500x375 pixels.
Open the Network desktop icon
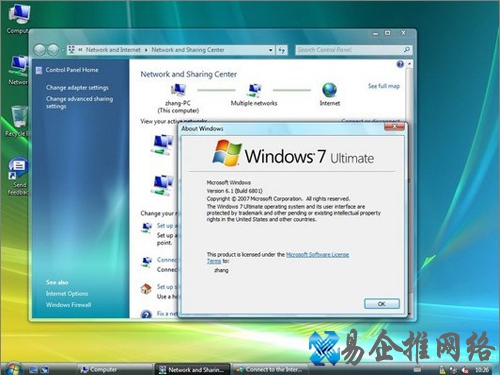click(x=19, y=70)
